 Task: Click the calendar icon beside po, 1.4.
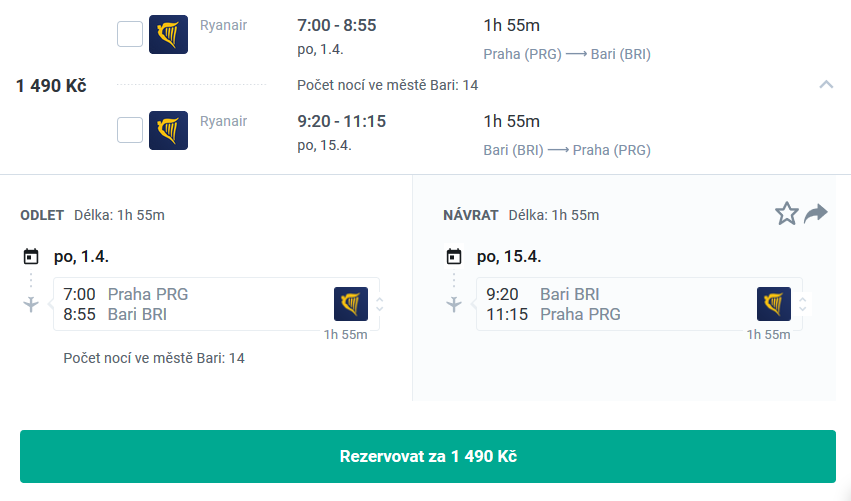pos(31,256)
